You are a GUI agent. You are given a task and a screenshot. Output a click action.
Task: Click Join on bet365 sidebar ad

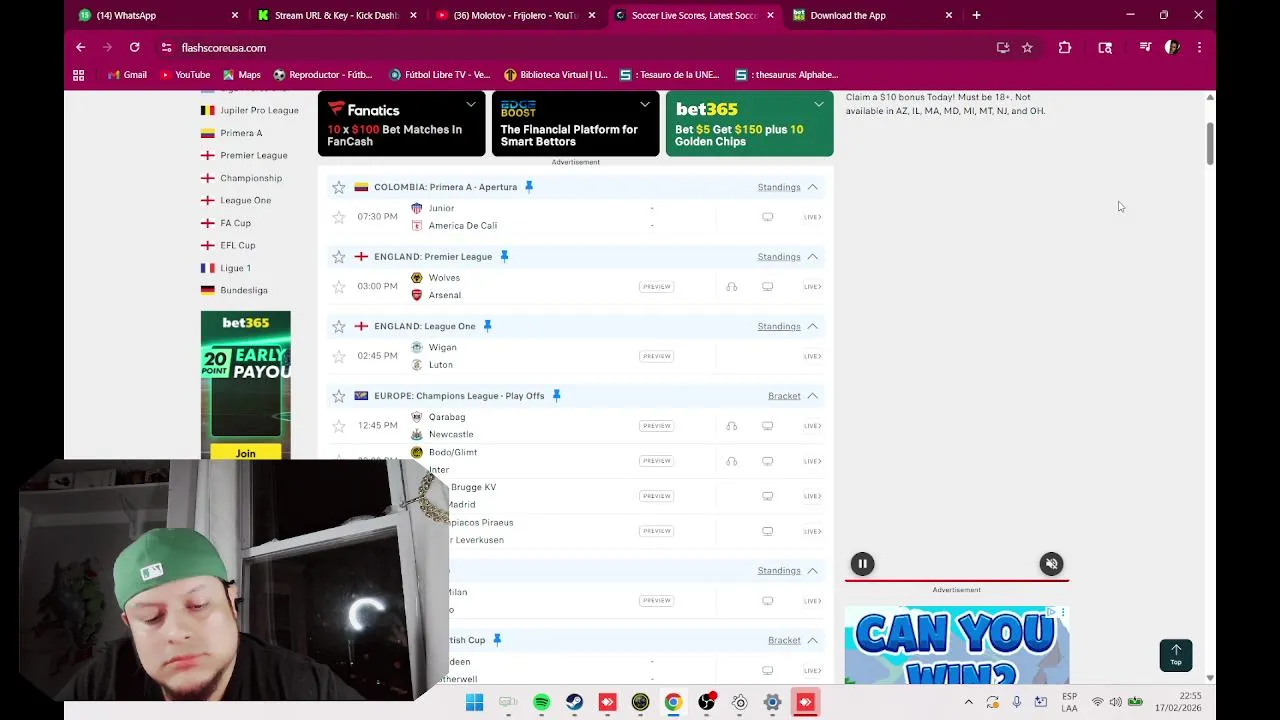click(246, 453)
